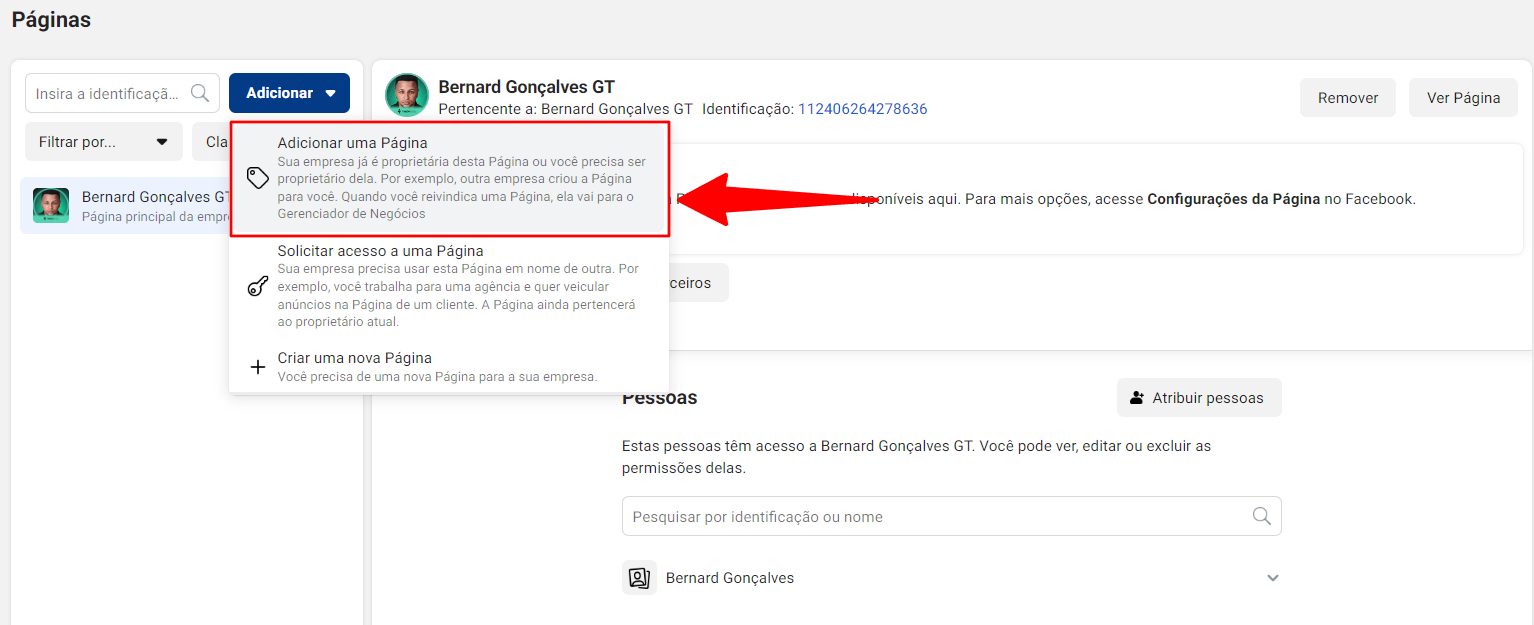The image size is (1534, 625).
Task: Click the plus icon for Criar nova Página
Action: (x=258, y=367)
